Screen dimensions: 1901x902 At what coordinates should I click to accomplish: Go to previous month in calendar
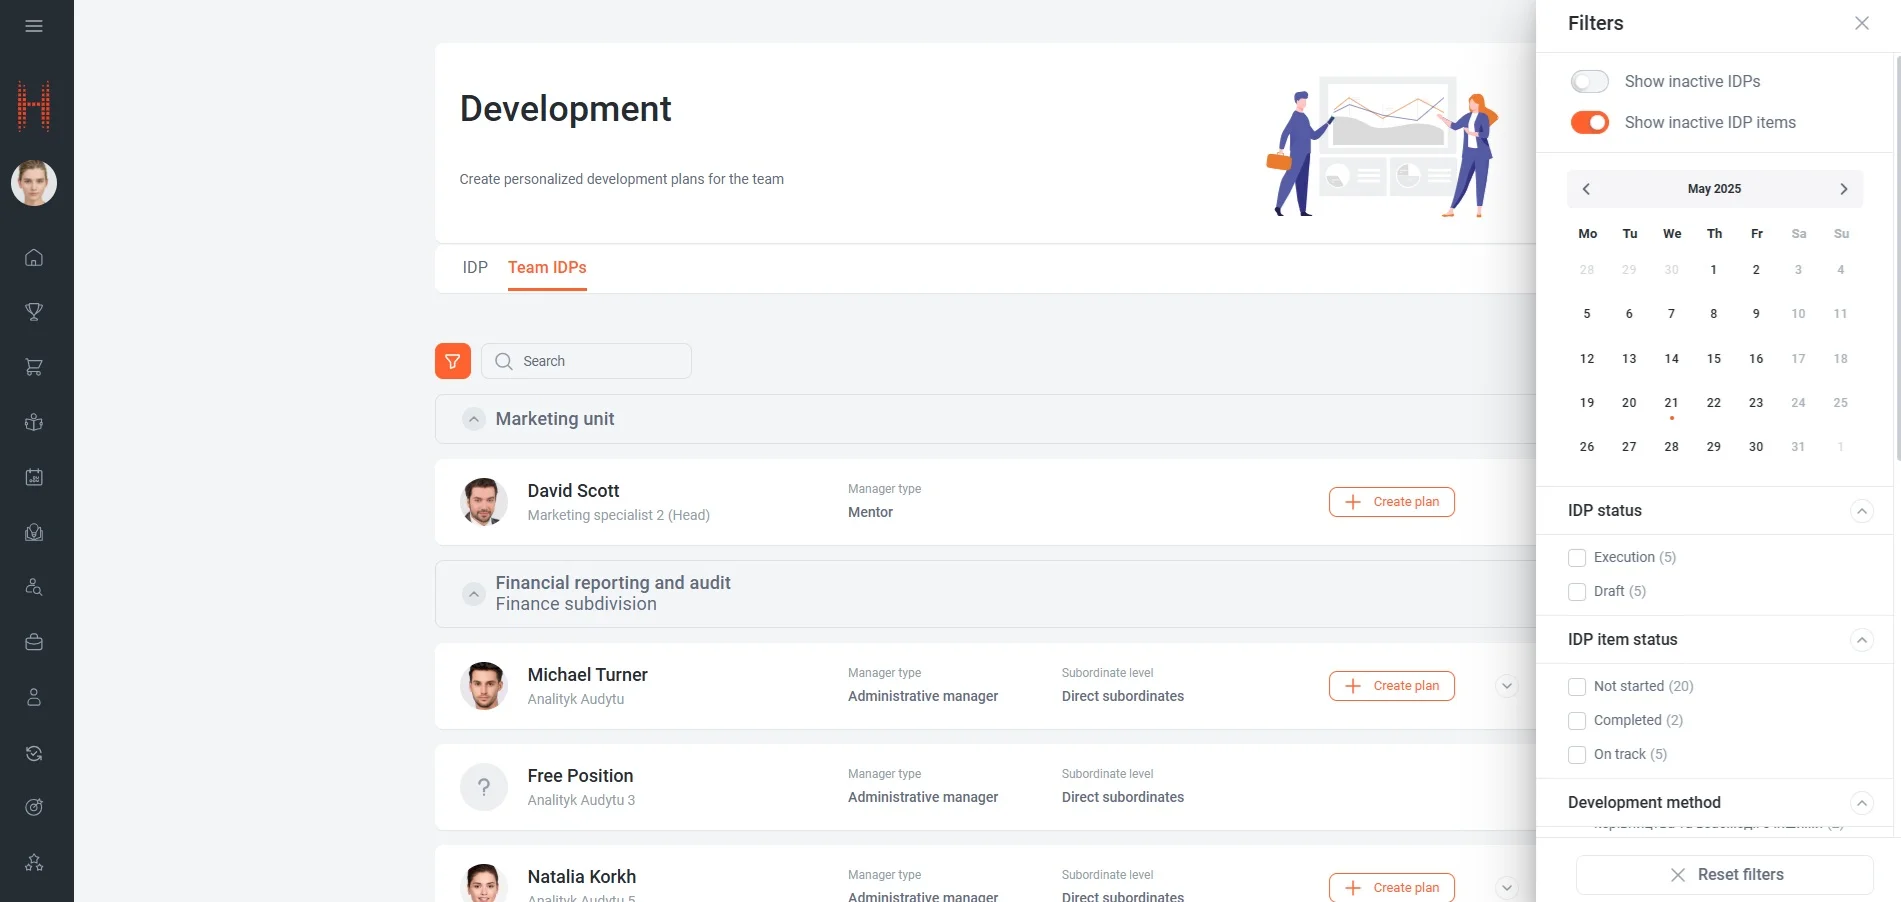pos(1586,189)
